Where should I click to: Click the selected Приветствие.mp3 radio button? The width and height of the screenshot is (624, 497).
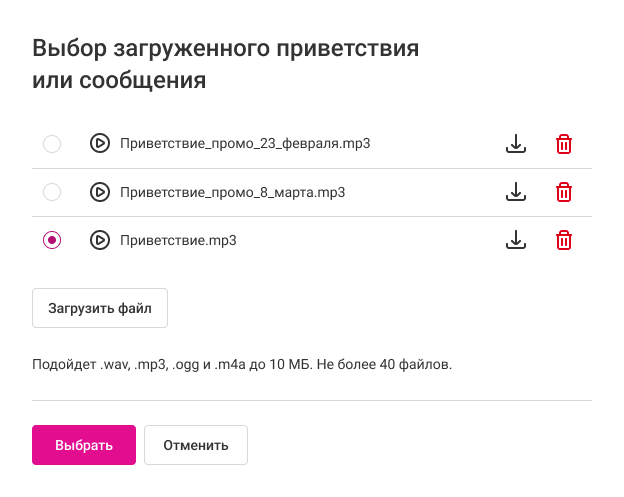coord(52,240)
